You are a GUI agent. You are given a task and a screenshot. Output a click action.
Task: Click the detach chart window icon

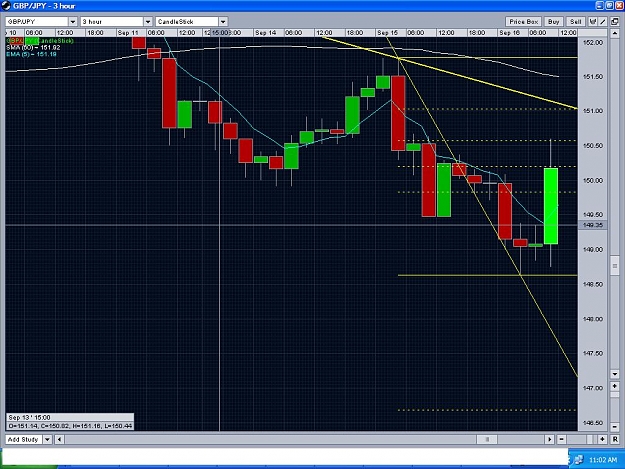[x=615, y=22]
